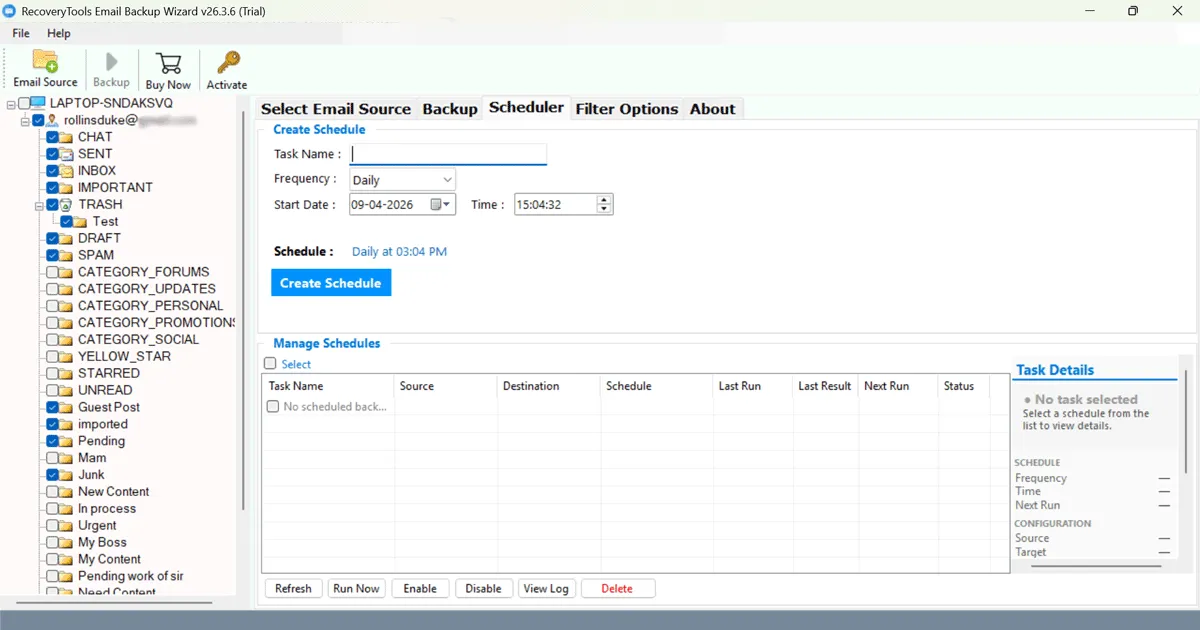Screen dimensions: 1200x630
Task: Collapse the rollinsduke account tree node
Action: pyautogui.click(x=25, y=120)
